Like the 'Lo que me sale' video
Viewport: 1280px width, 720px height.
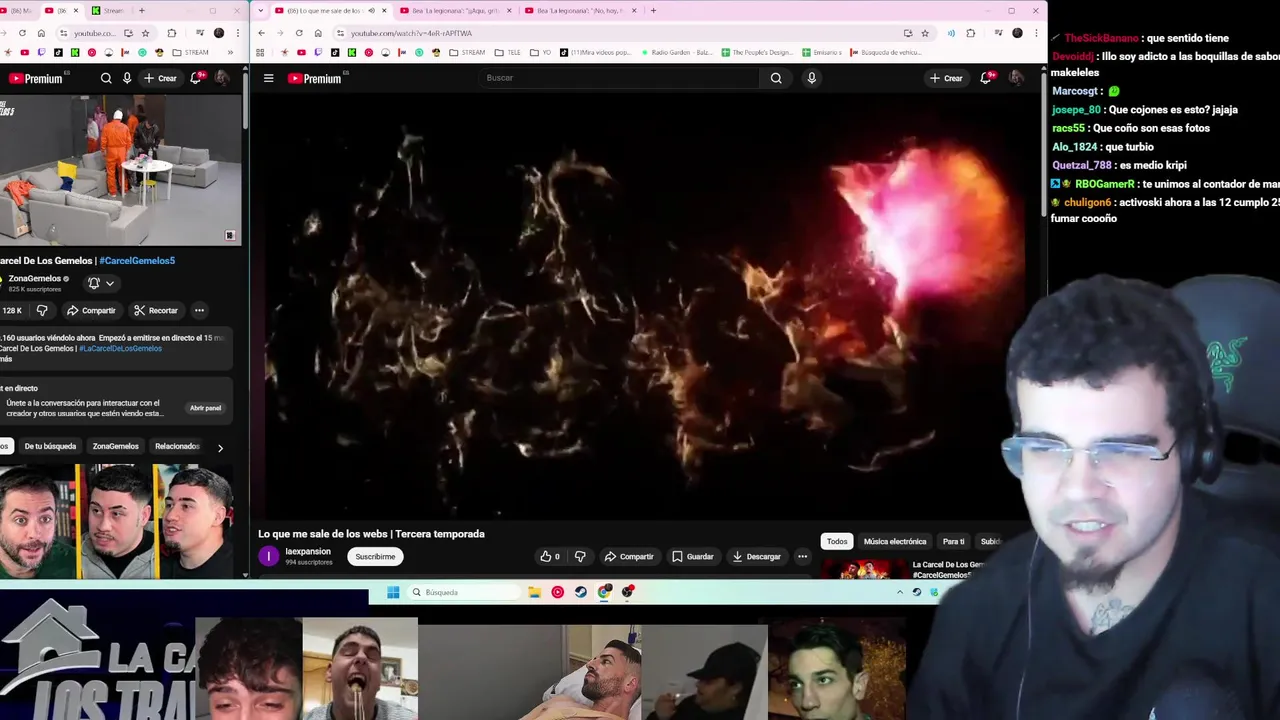click(x=549, y=557)
